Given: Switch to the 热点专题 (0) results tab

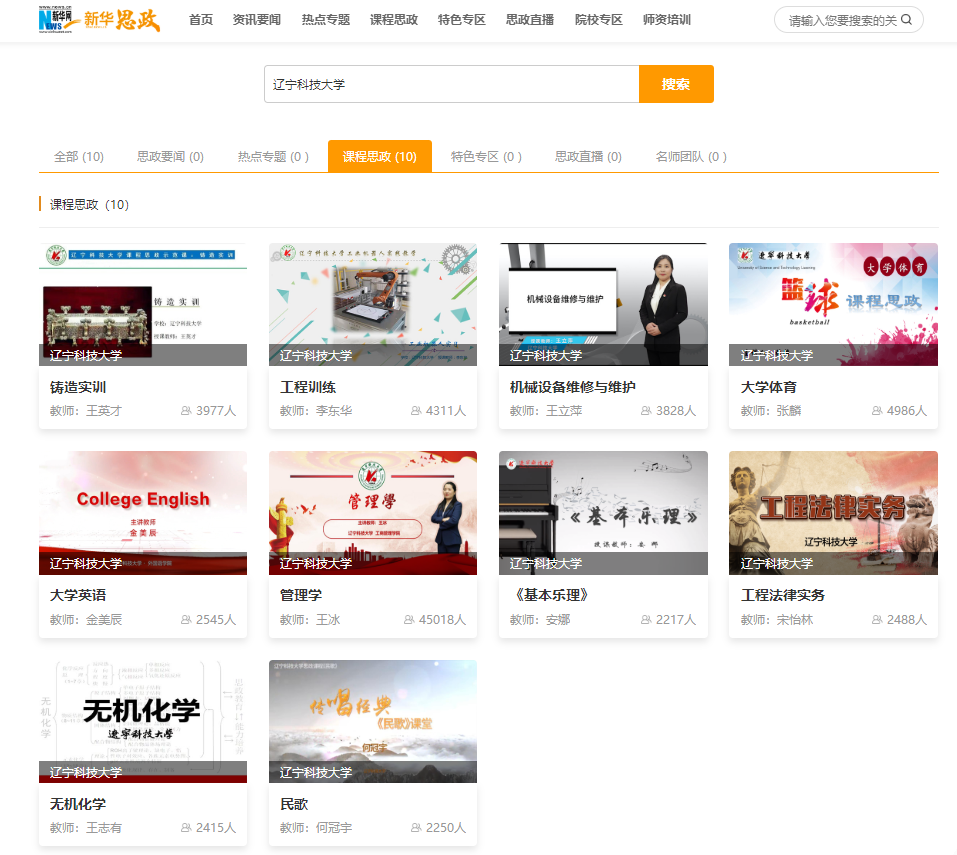Looking at the screenshot, I should (273, 157).
